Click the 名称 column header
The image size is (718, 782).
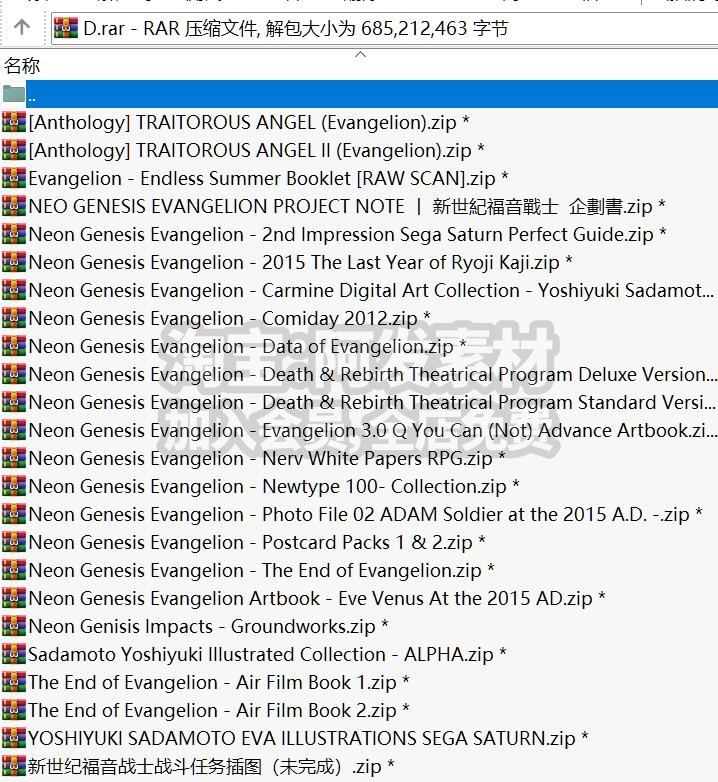[21, 65]
